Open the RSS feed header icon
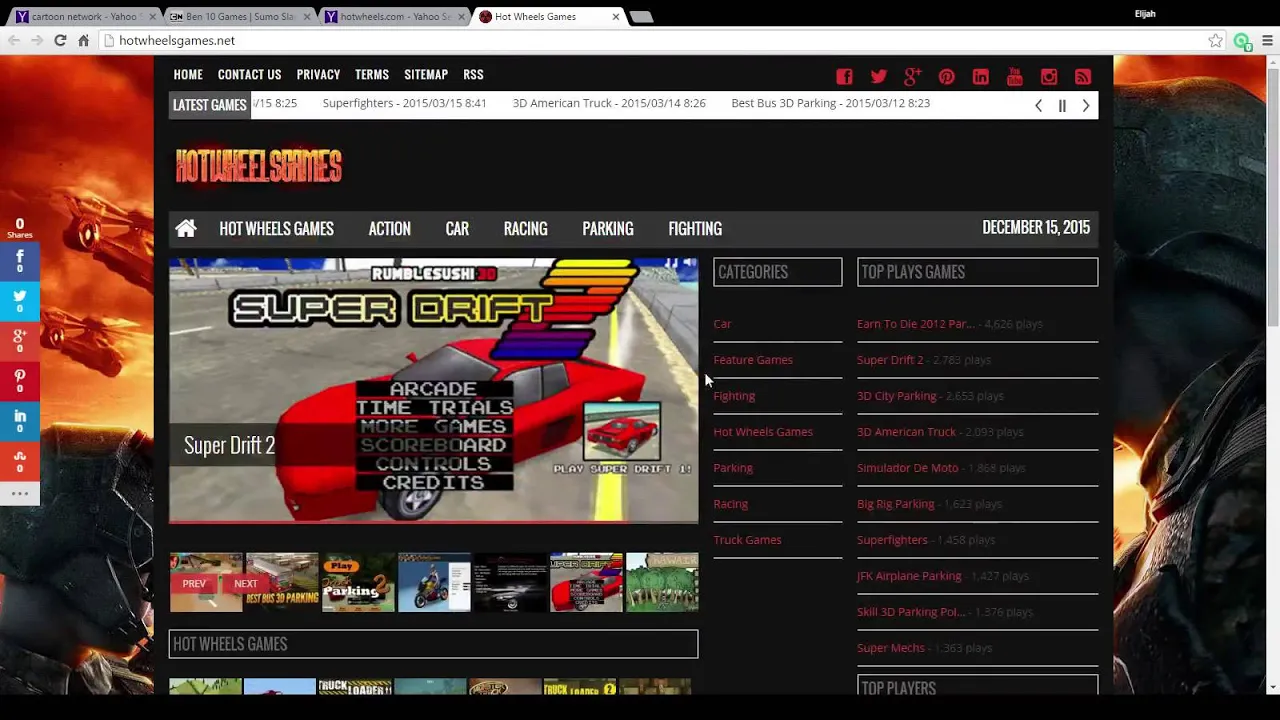This screenshot has width=1280, height=720. 1082,77
